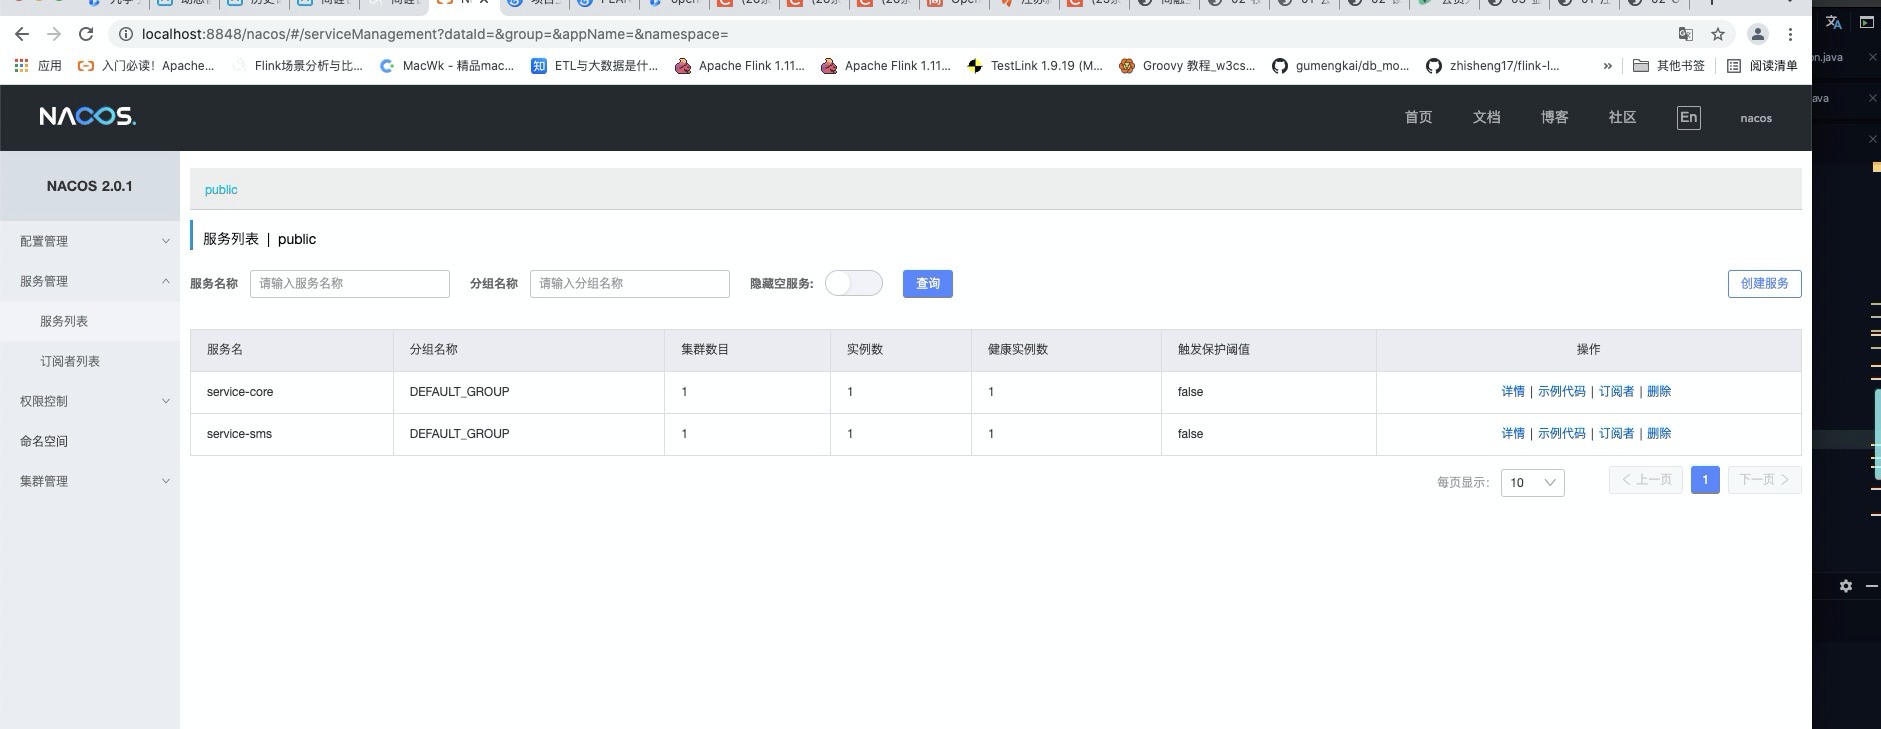1881x729 pixels.
Task: Open 博客 in the top navigation
Action: pyautogui.click(x=1554, y=117)
